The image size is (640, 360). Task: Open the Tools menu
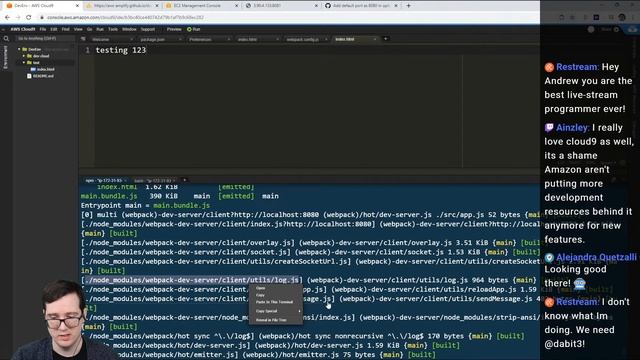pyautogui.click(x=113, y=29)
